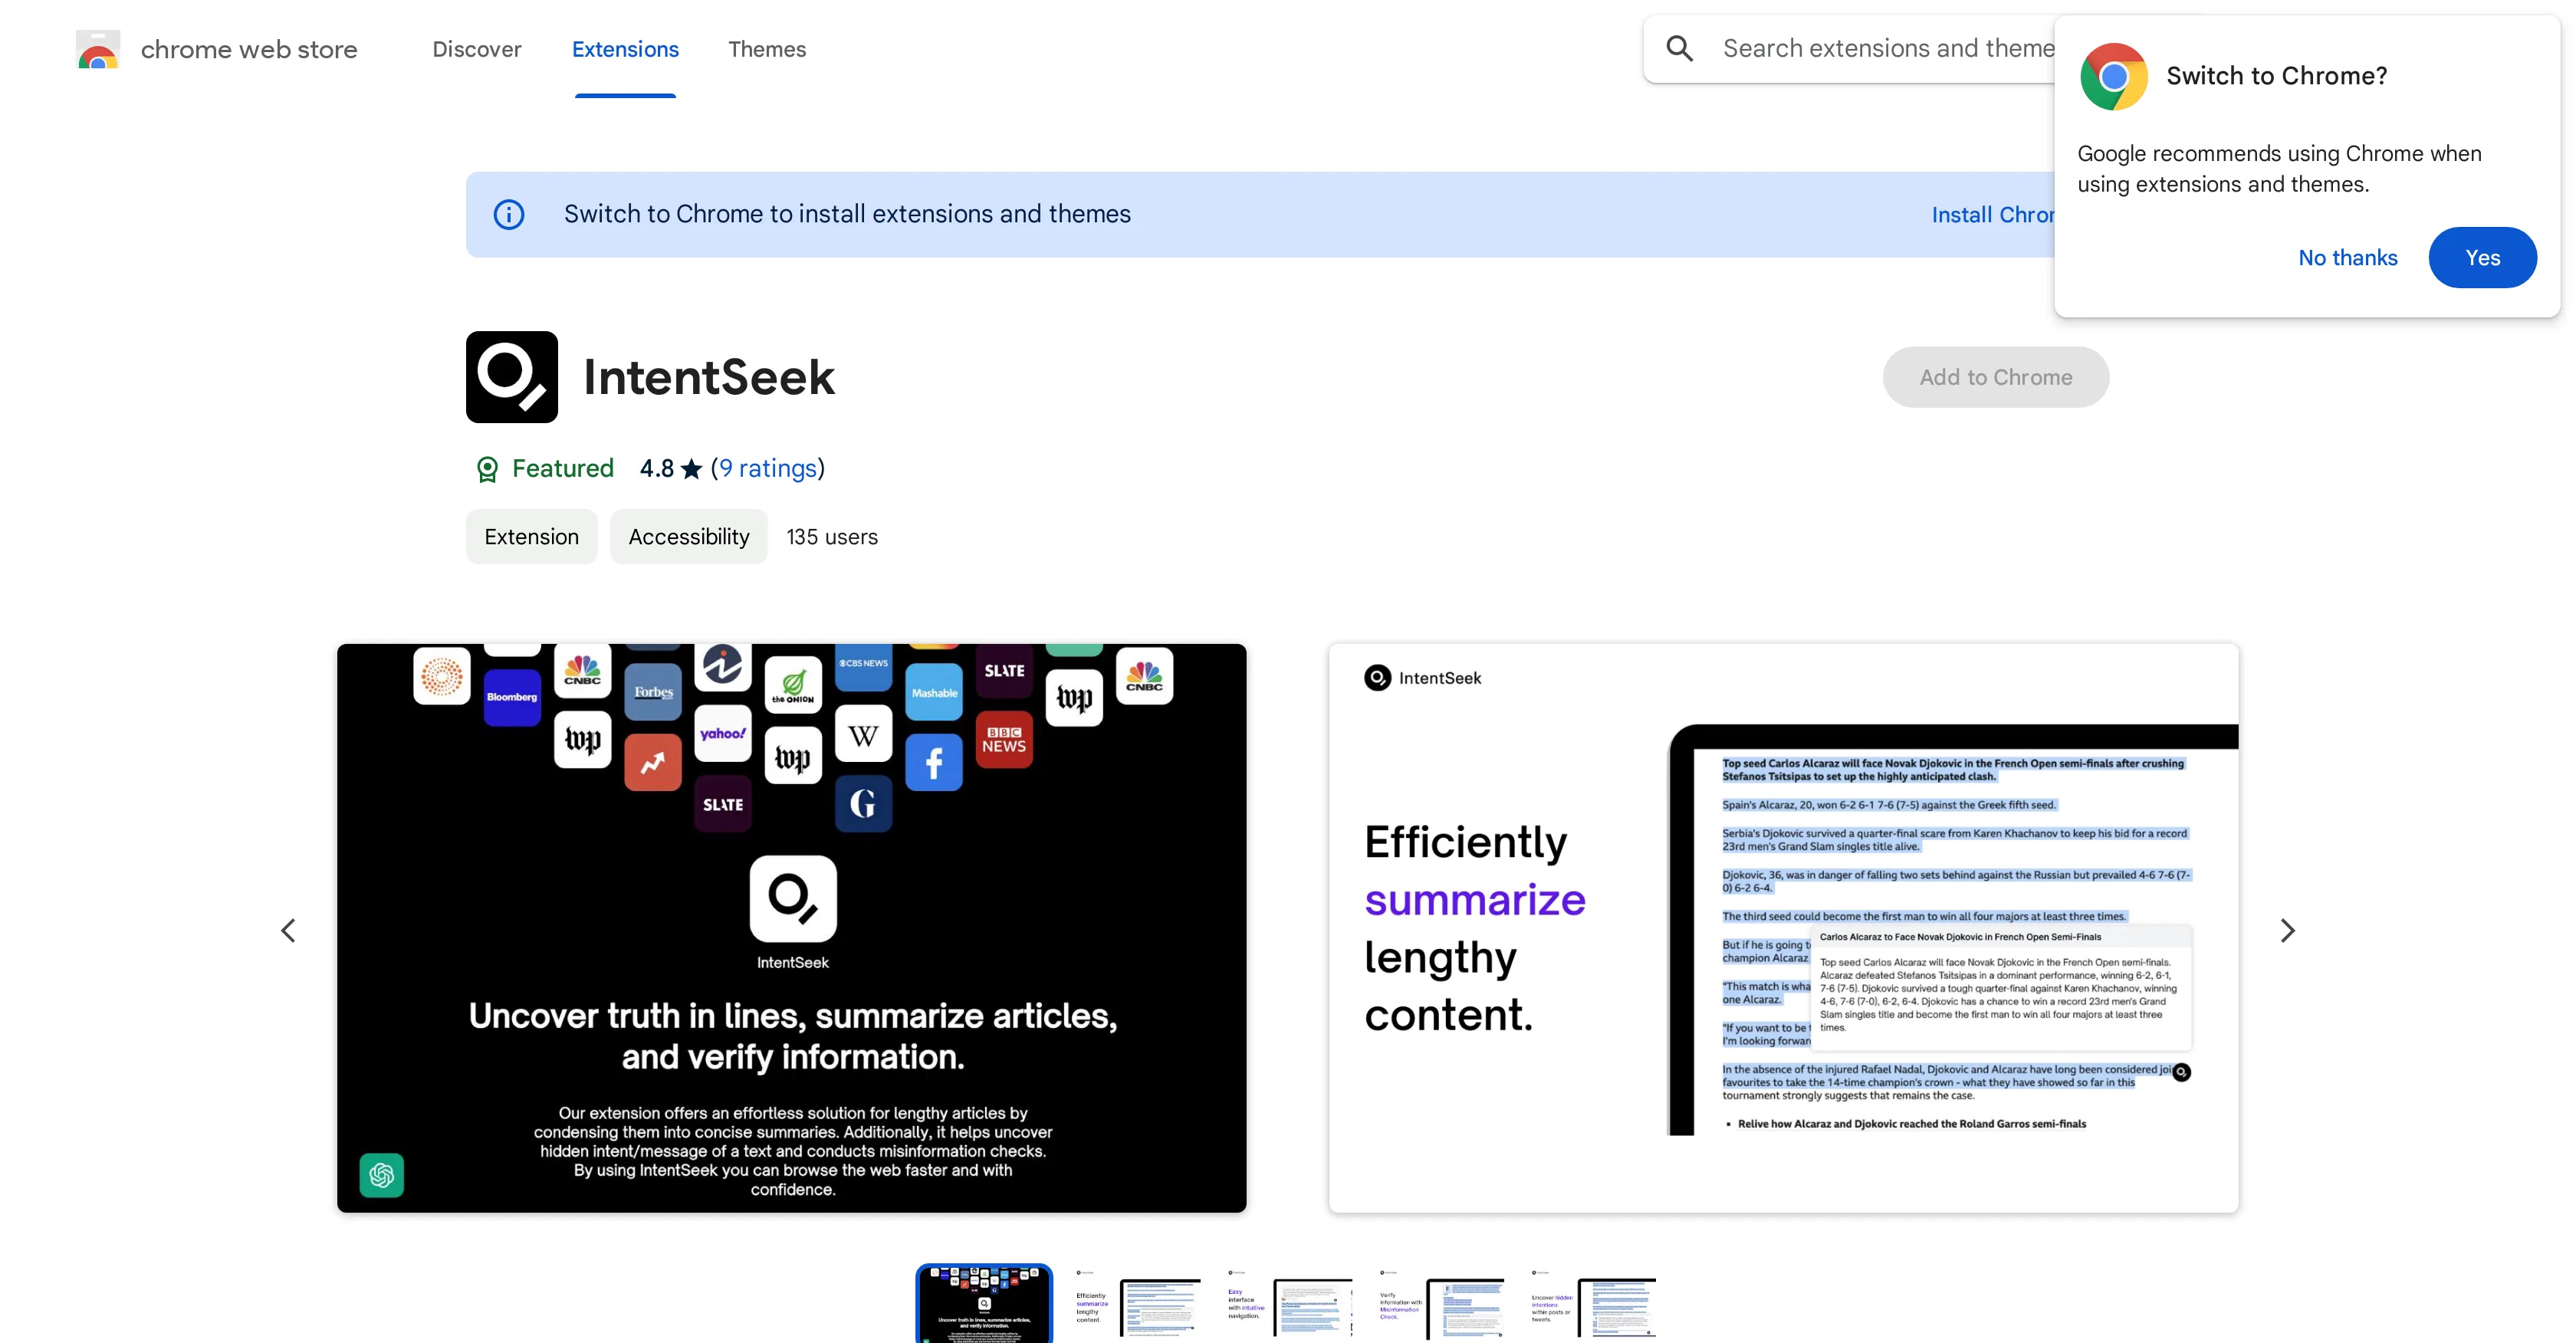Click the right carousel arrow
This screenshot has width=2576, height=1343.
(x=2287, y=930)
